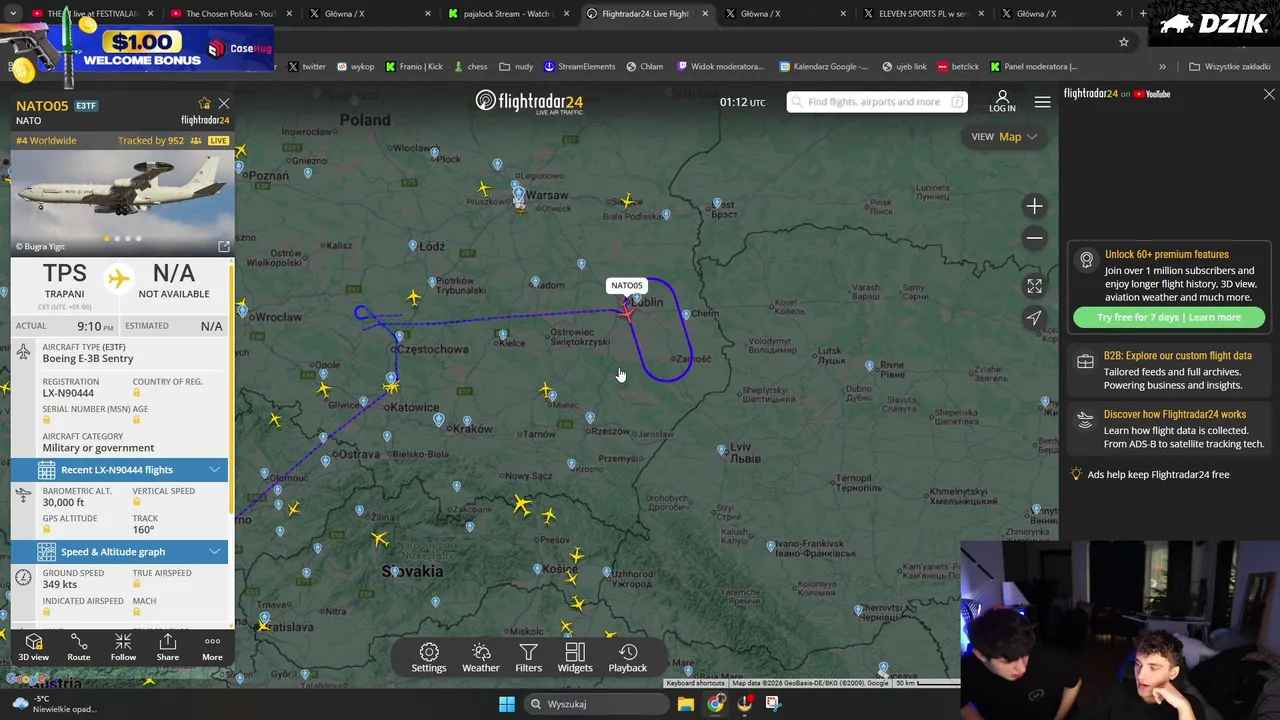1280x720 pixels.
Task: Show more bookmarks with chevron
Action: (x=1162, y=67)
